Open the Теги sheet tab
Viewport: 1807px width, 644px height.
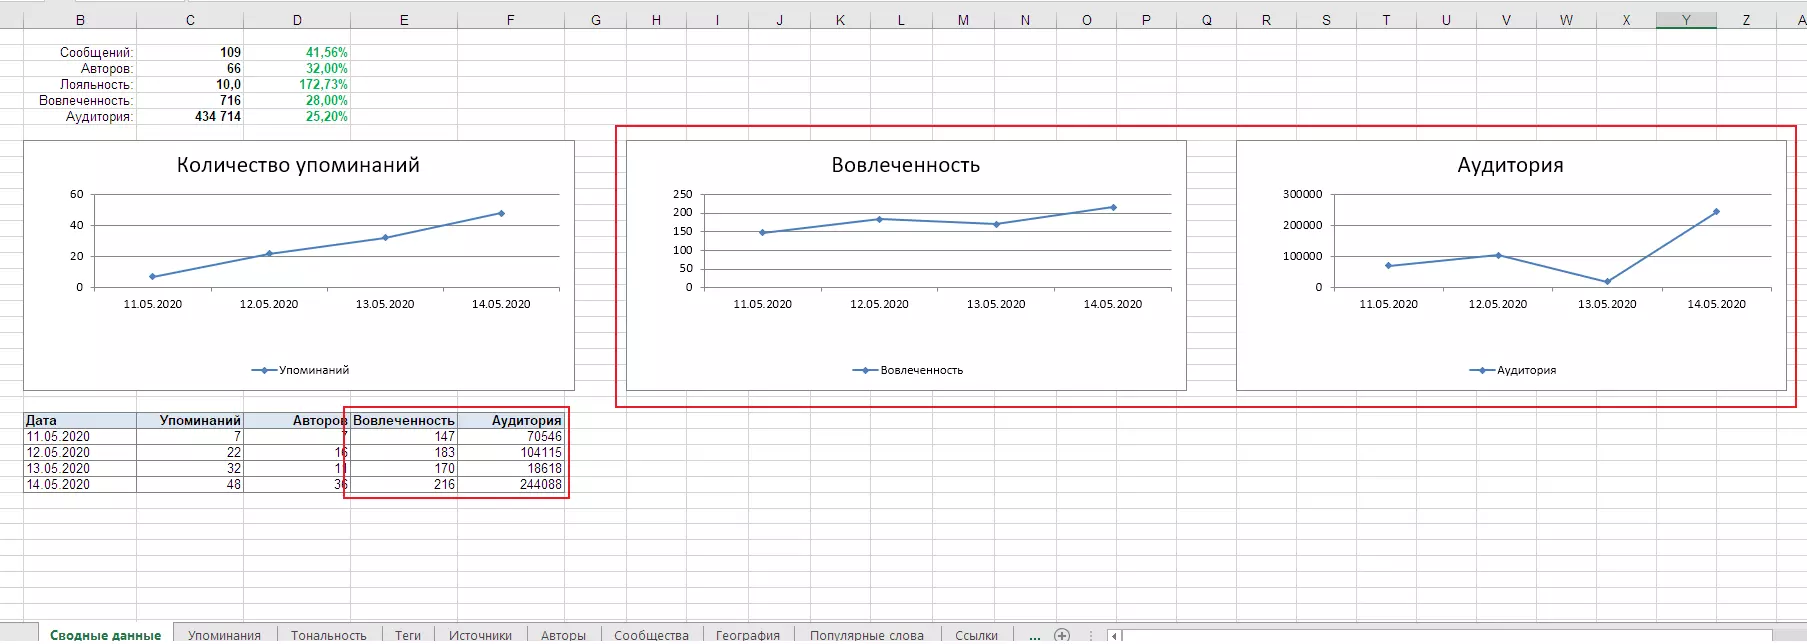pos(408,635)
